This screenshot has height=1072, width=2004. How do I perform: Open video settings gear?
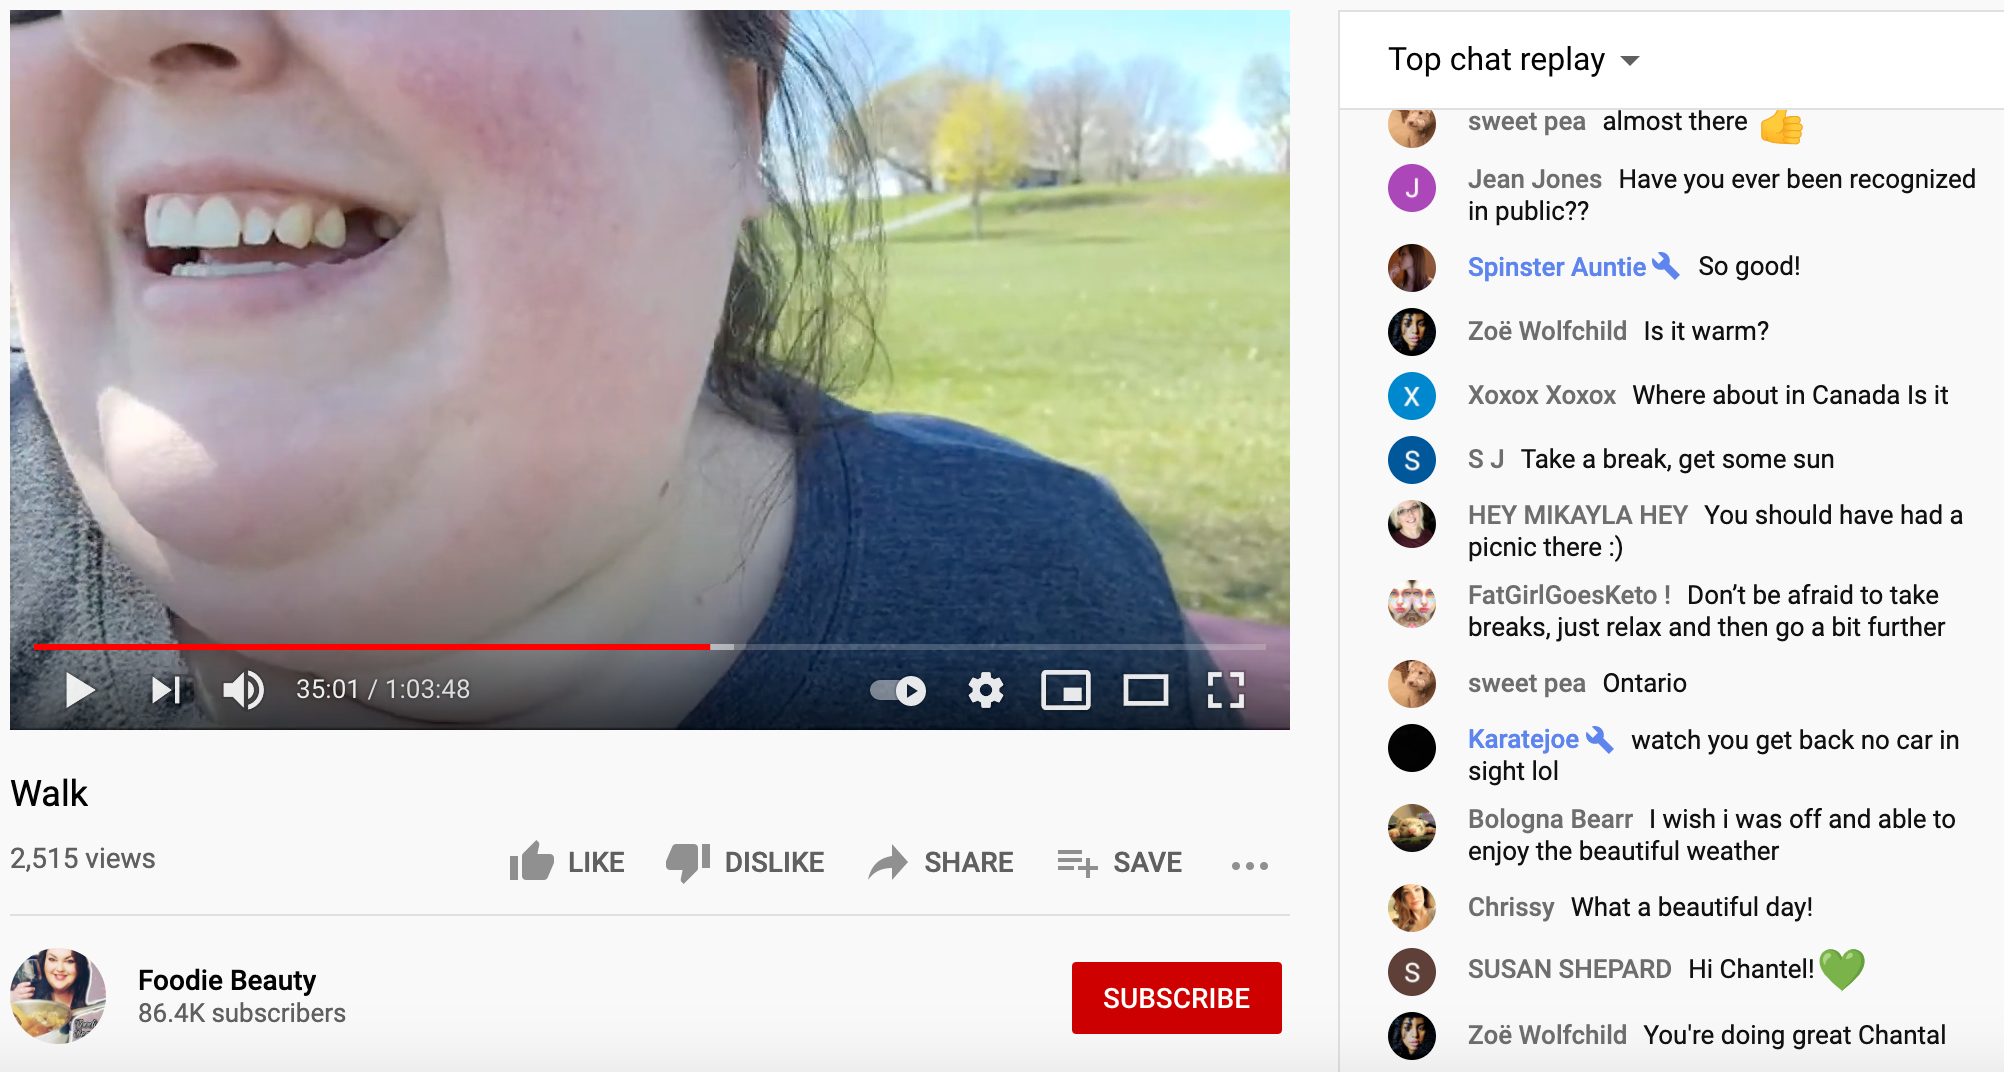[x=986, y=690]
